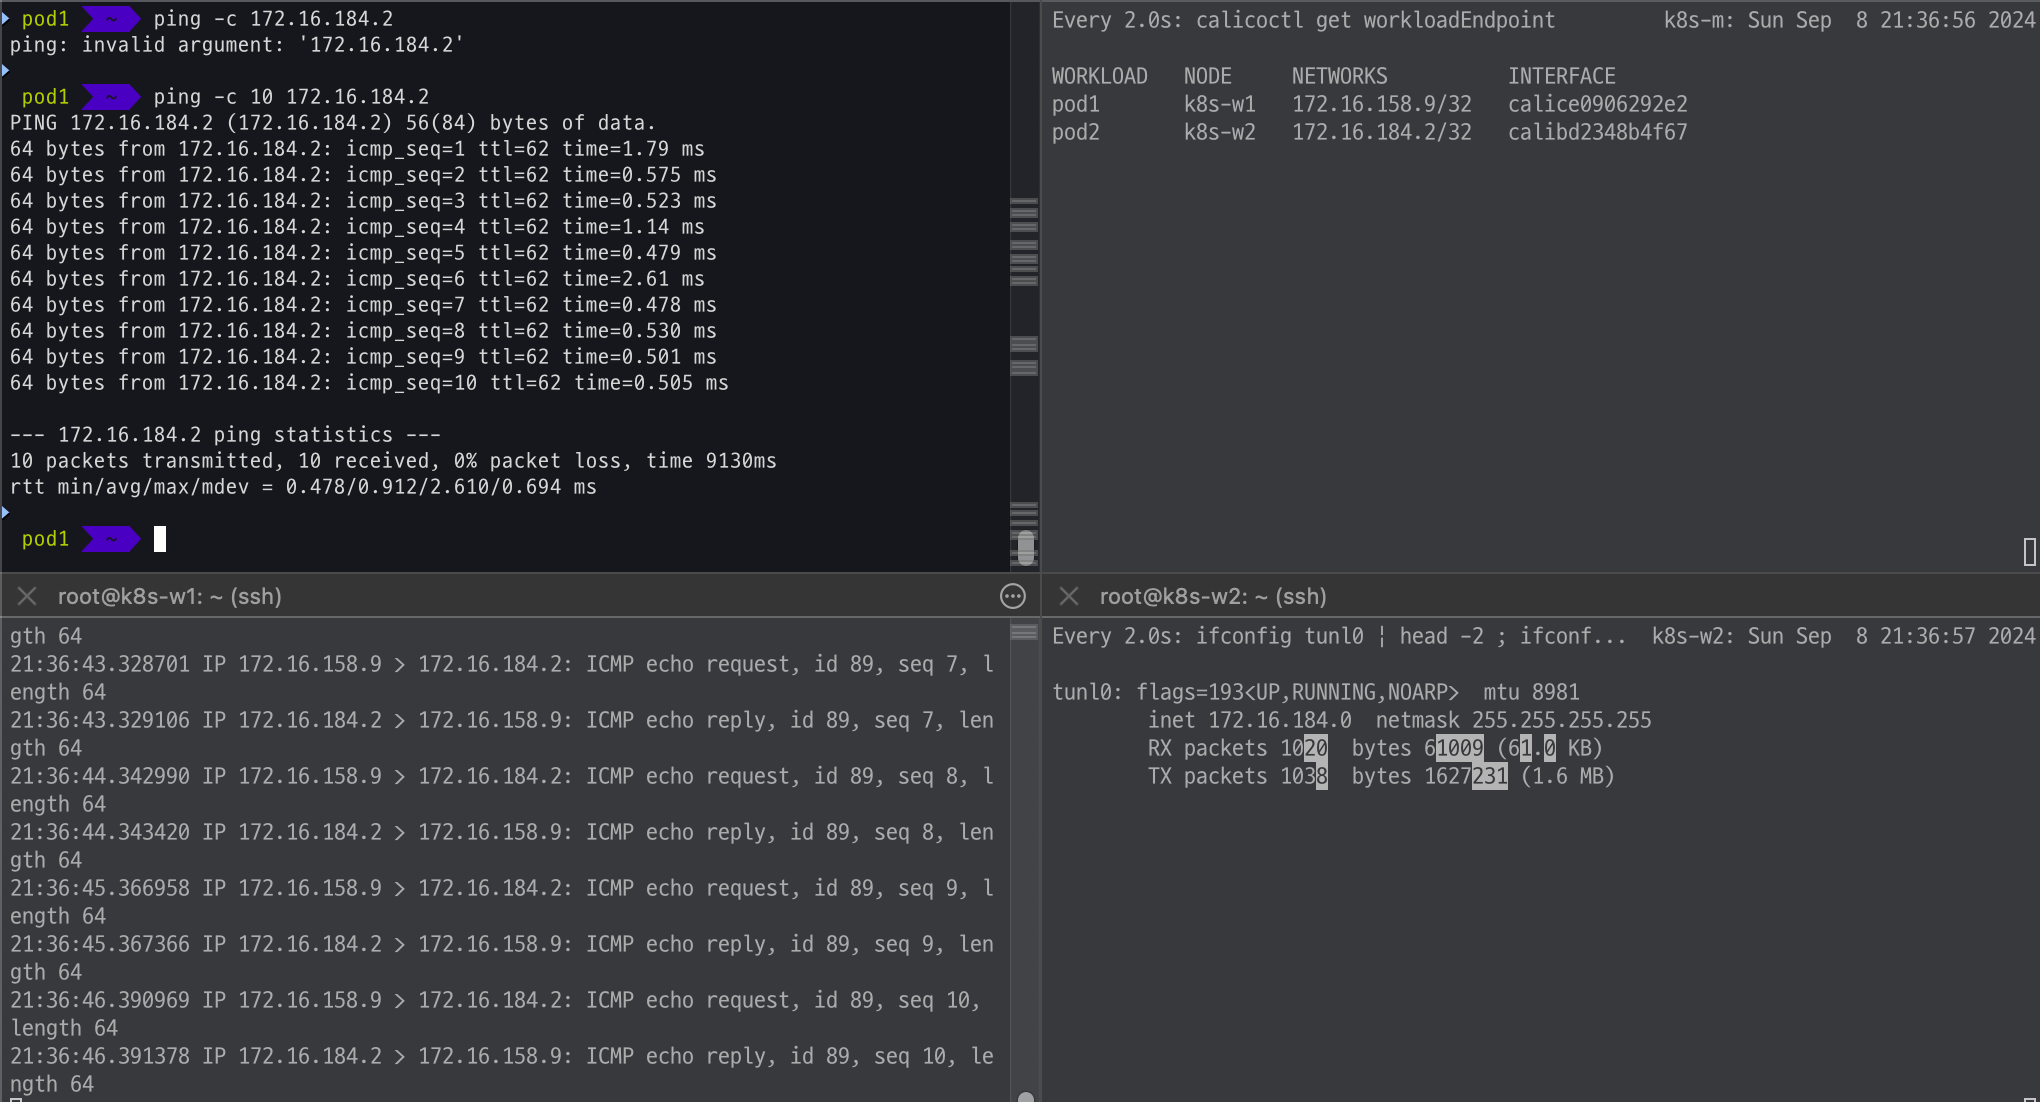Select the root@k8s-w1 pane title
2040x1102 pixels.
(169, 596)
